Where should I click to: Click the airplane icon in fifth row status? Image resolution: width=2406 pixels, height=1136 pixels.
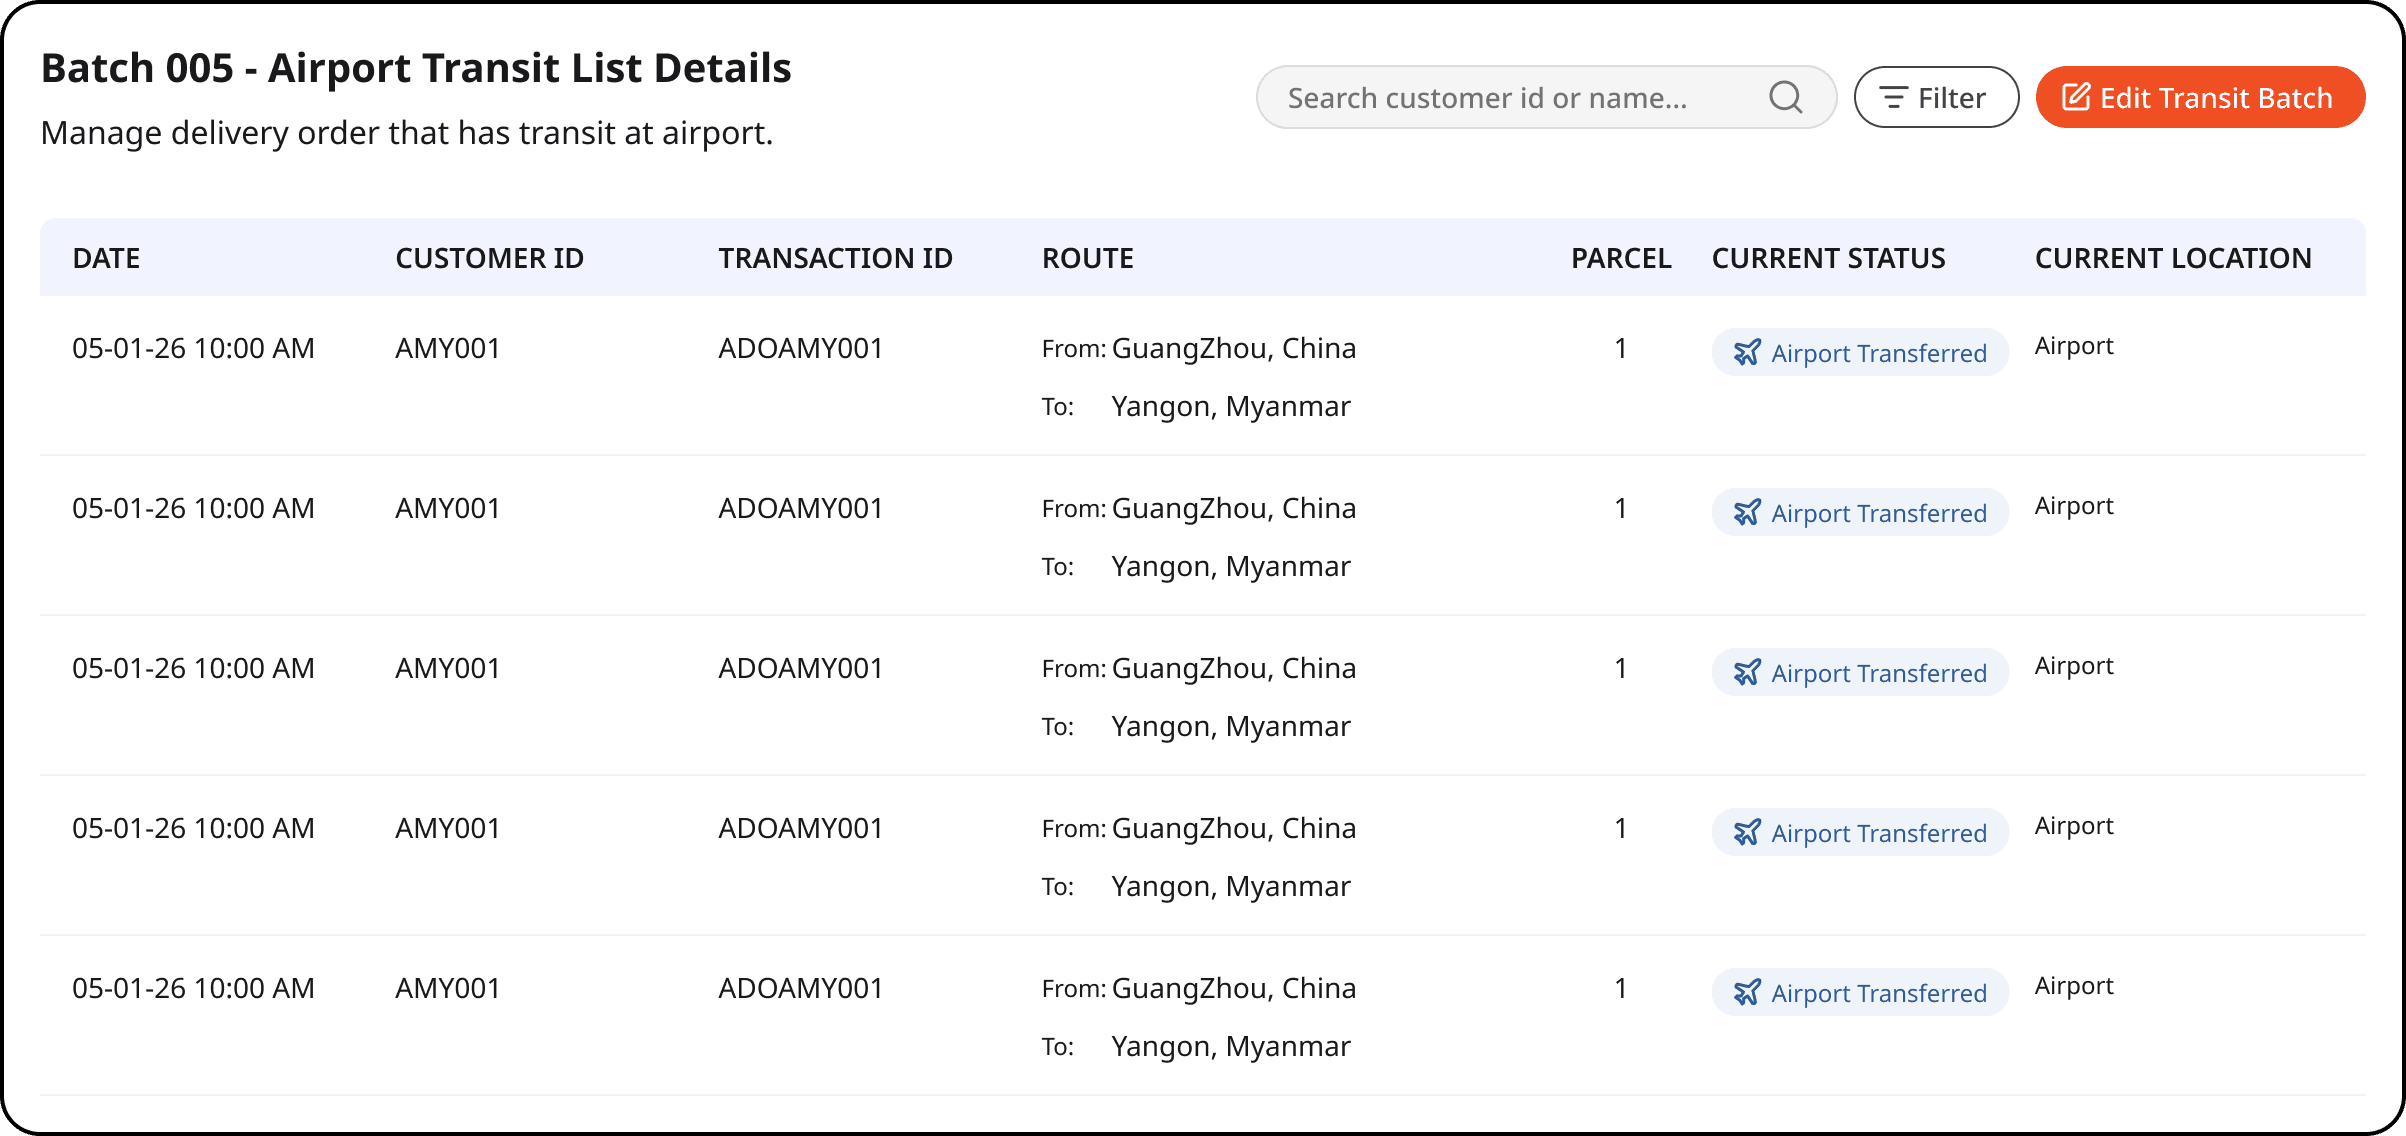(1747, 992)
